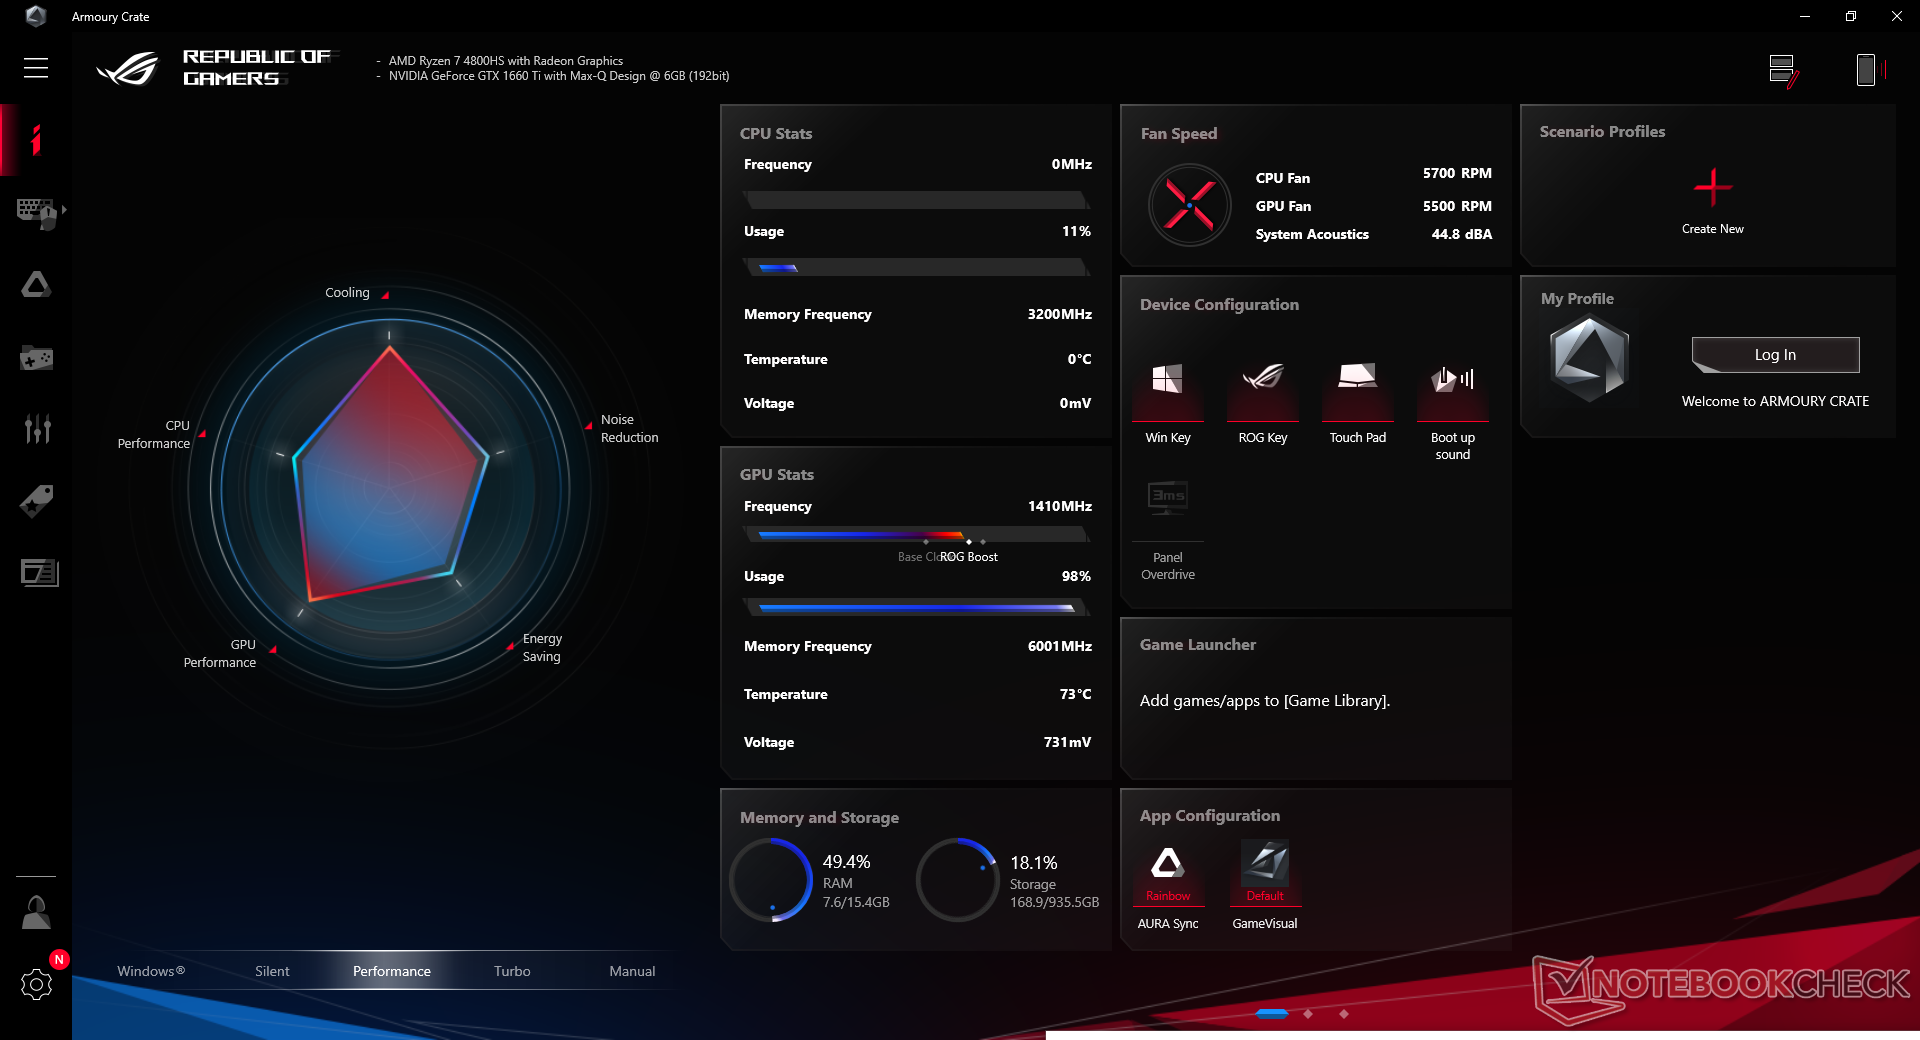The image size is (1920, 1040).
Task: Click the GPU Voltage 731mV value
Action: click(x=1067, y=742)
